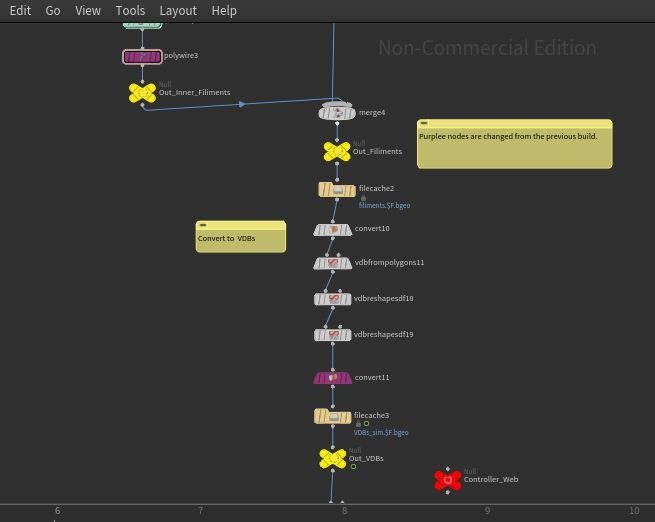This screenshot has height=522, width=655.
Task: Open the Edit menu
Action: 20,10
